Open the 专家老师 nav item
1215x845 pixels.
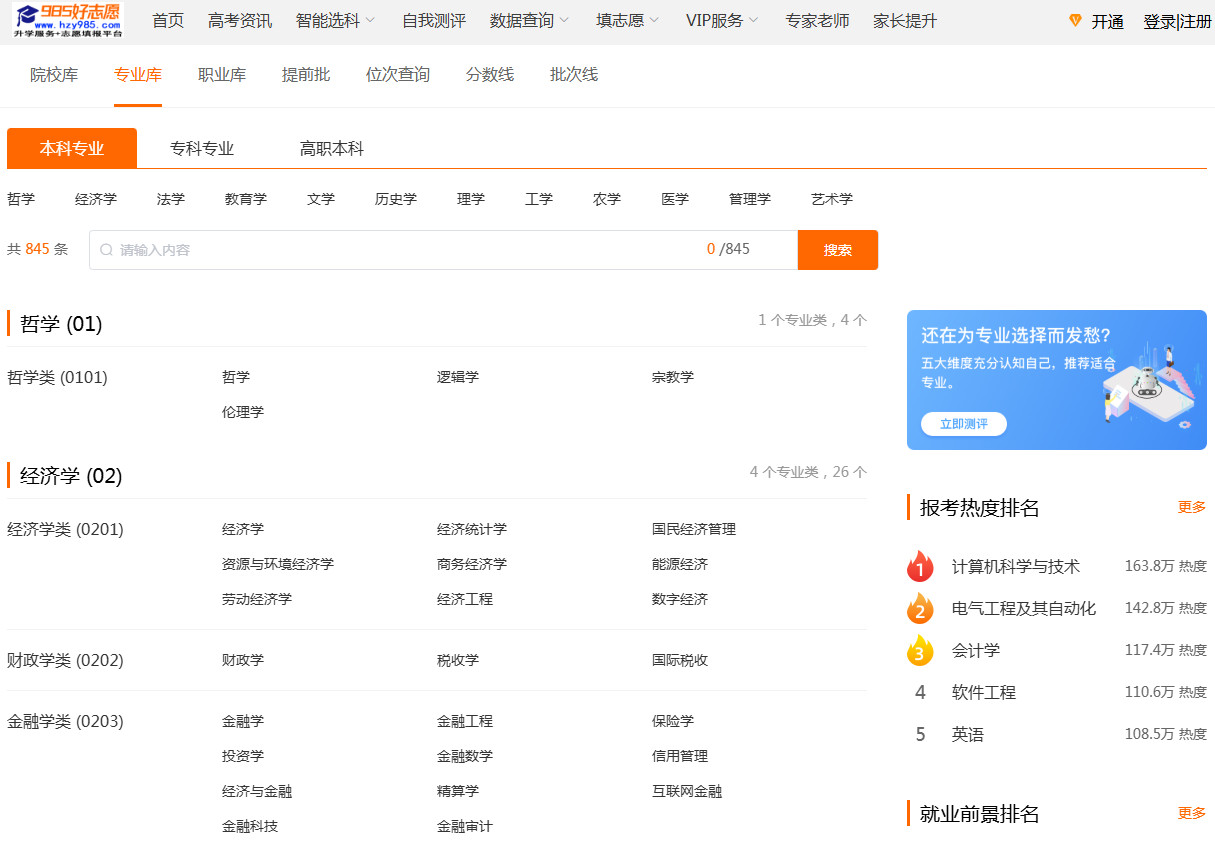point(817,21)
